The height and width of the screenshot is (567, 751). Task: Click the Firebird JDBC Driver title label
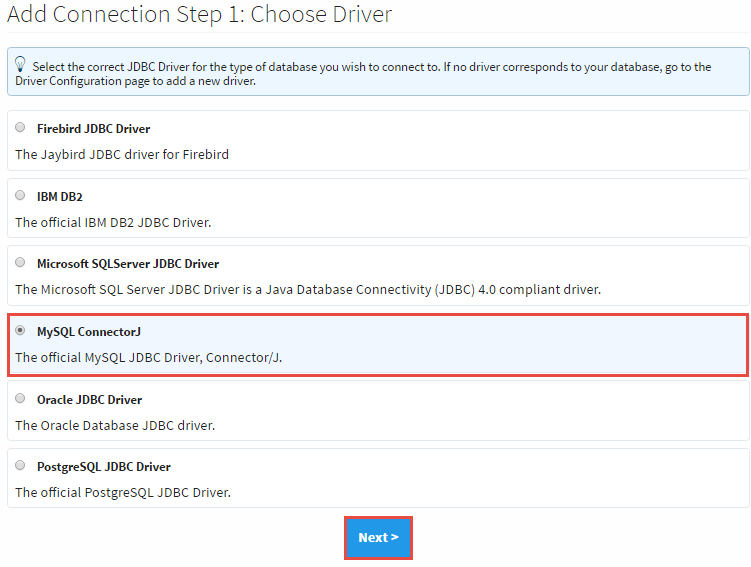click(93, 129)
